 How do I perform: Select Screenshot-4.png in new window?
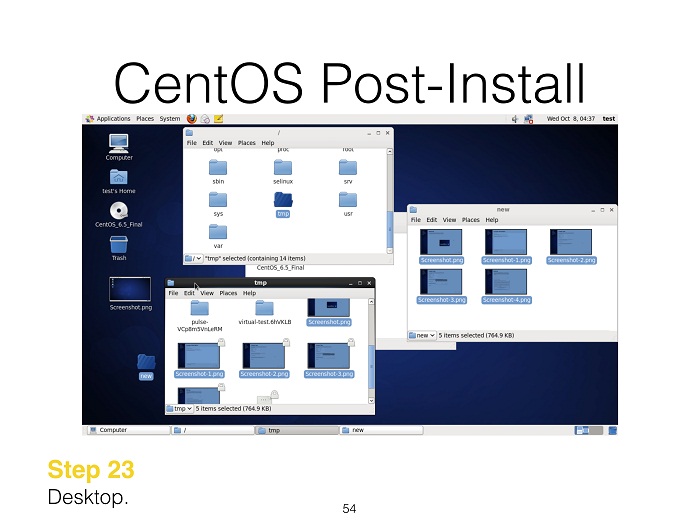coord(506,286)
